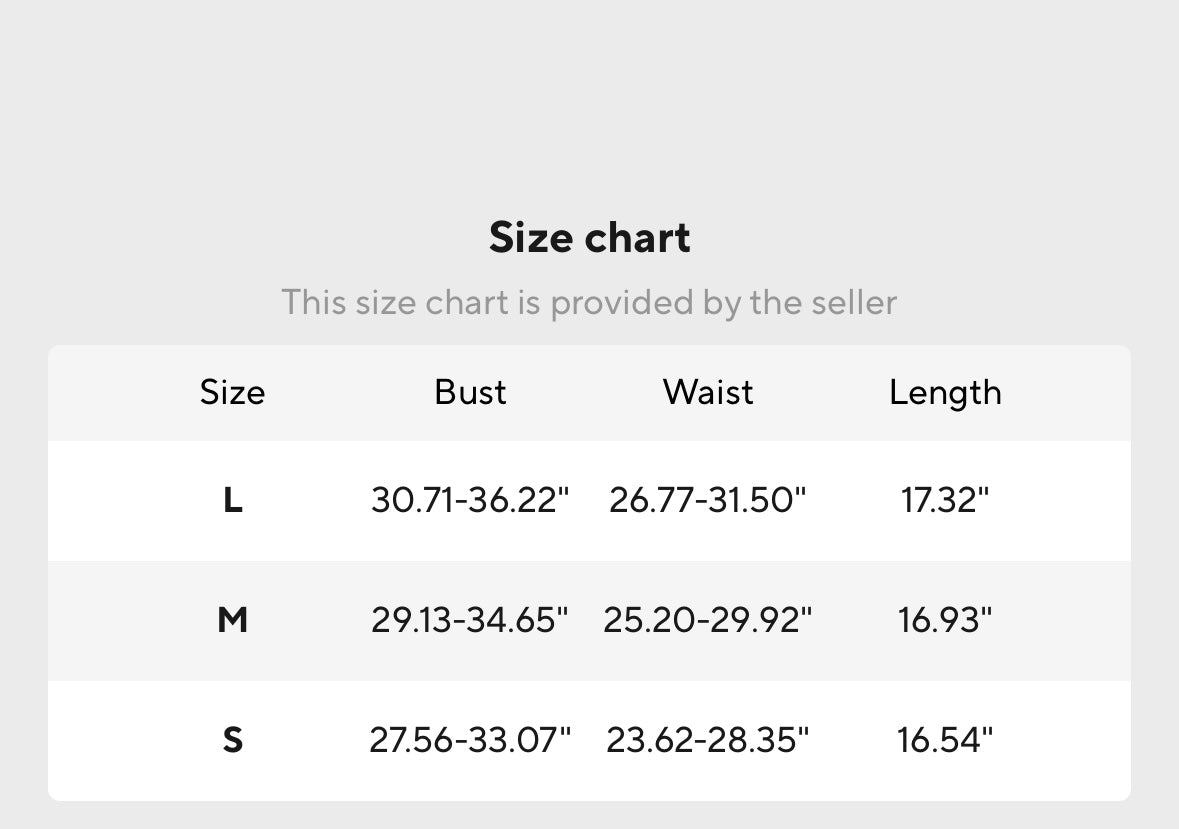Viewport: 1179px width, 829px height.
Task: Click the L bust value 30.71-36.22"
Action: 470,500
